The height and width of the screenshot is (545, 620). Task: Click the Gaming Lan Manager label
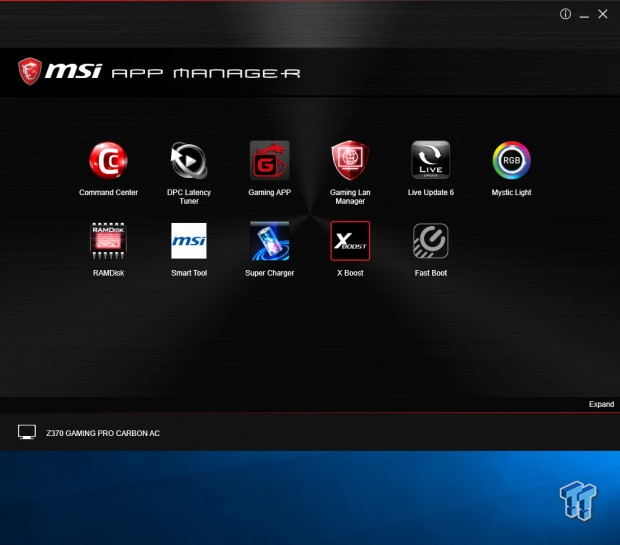click(350, 197)
